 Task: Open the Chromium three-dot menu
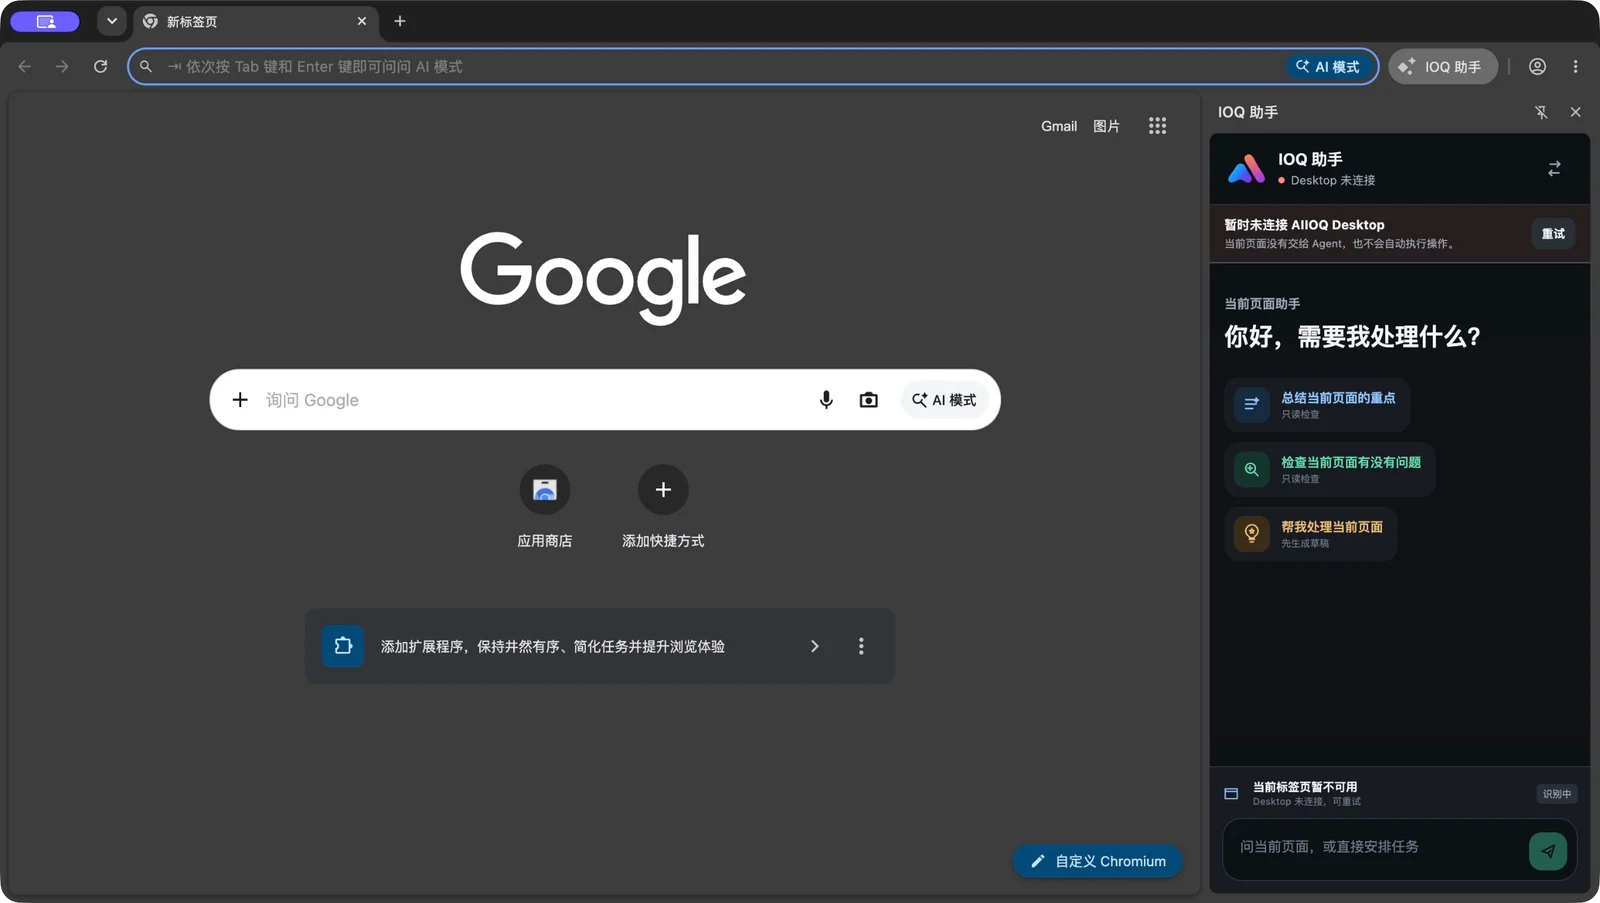coord(1575,66)
